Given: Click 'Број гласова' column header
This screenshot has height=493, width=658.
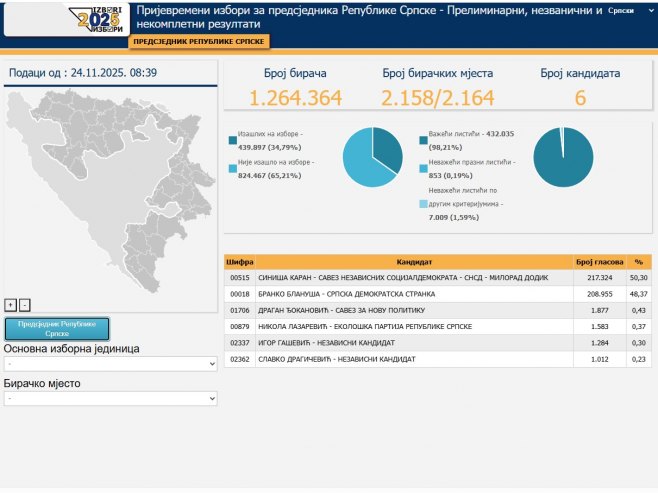Looking at the screenshot, I should (x=600, y=261).
